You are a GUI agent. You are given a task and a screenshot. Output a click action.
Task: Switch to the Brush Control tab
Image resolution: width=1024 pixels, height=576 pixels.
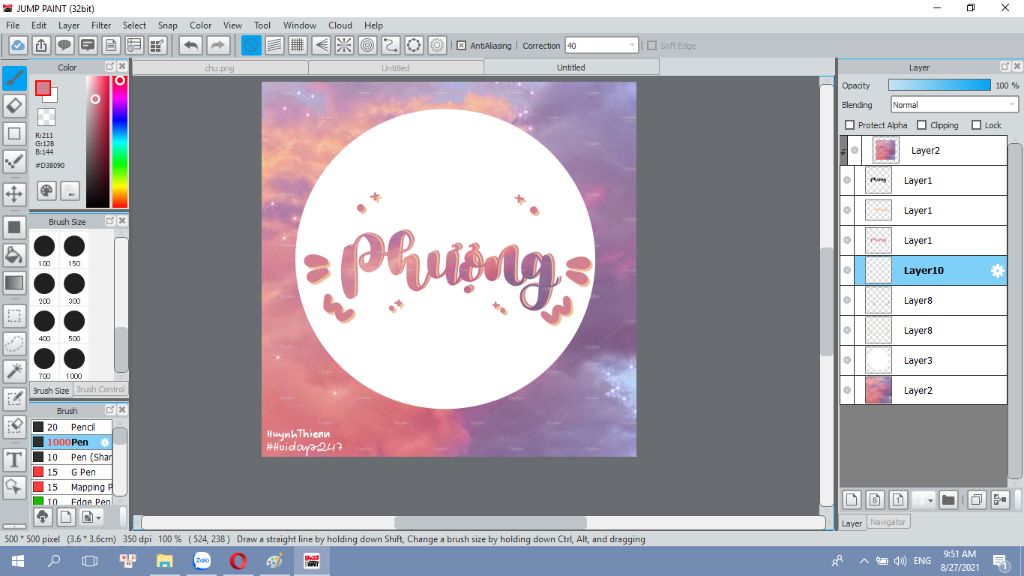click(x=100, y=389)
